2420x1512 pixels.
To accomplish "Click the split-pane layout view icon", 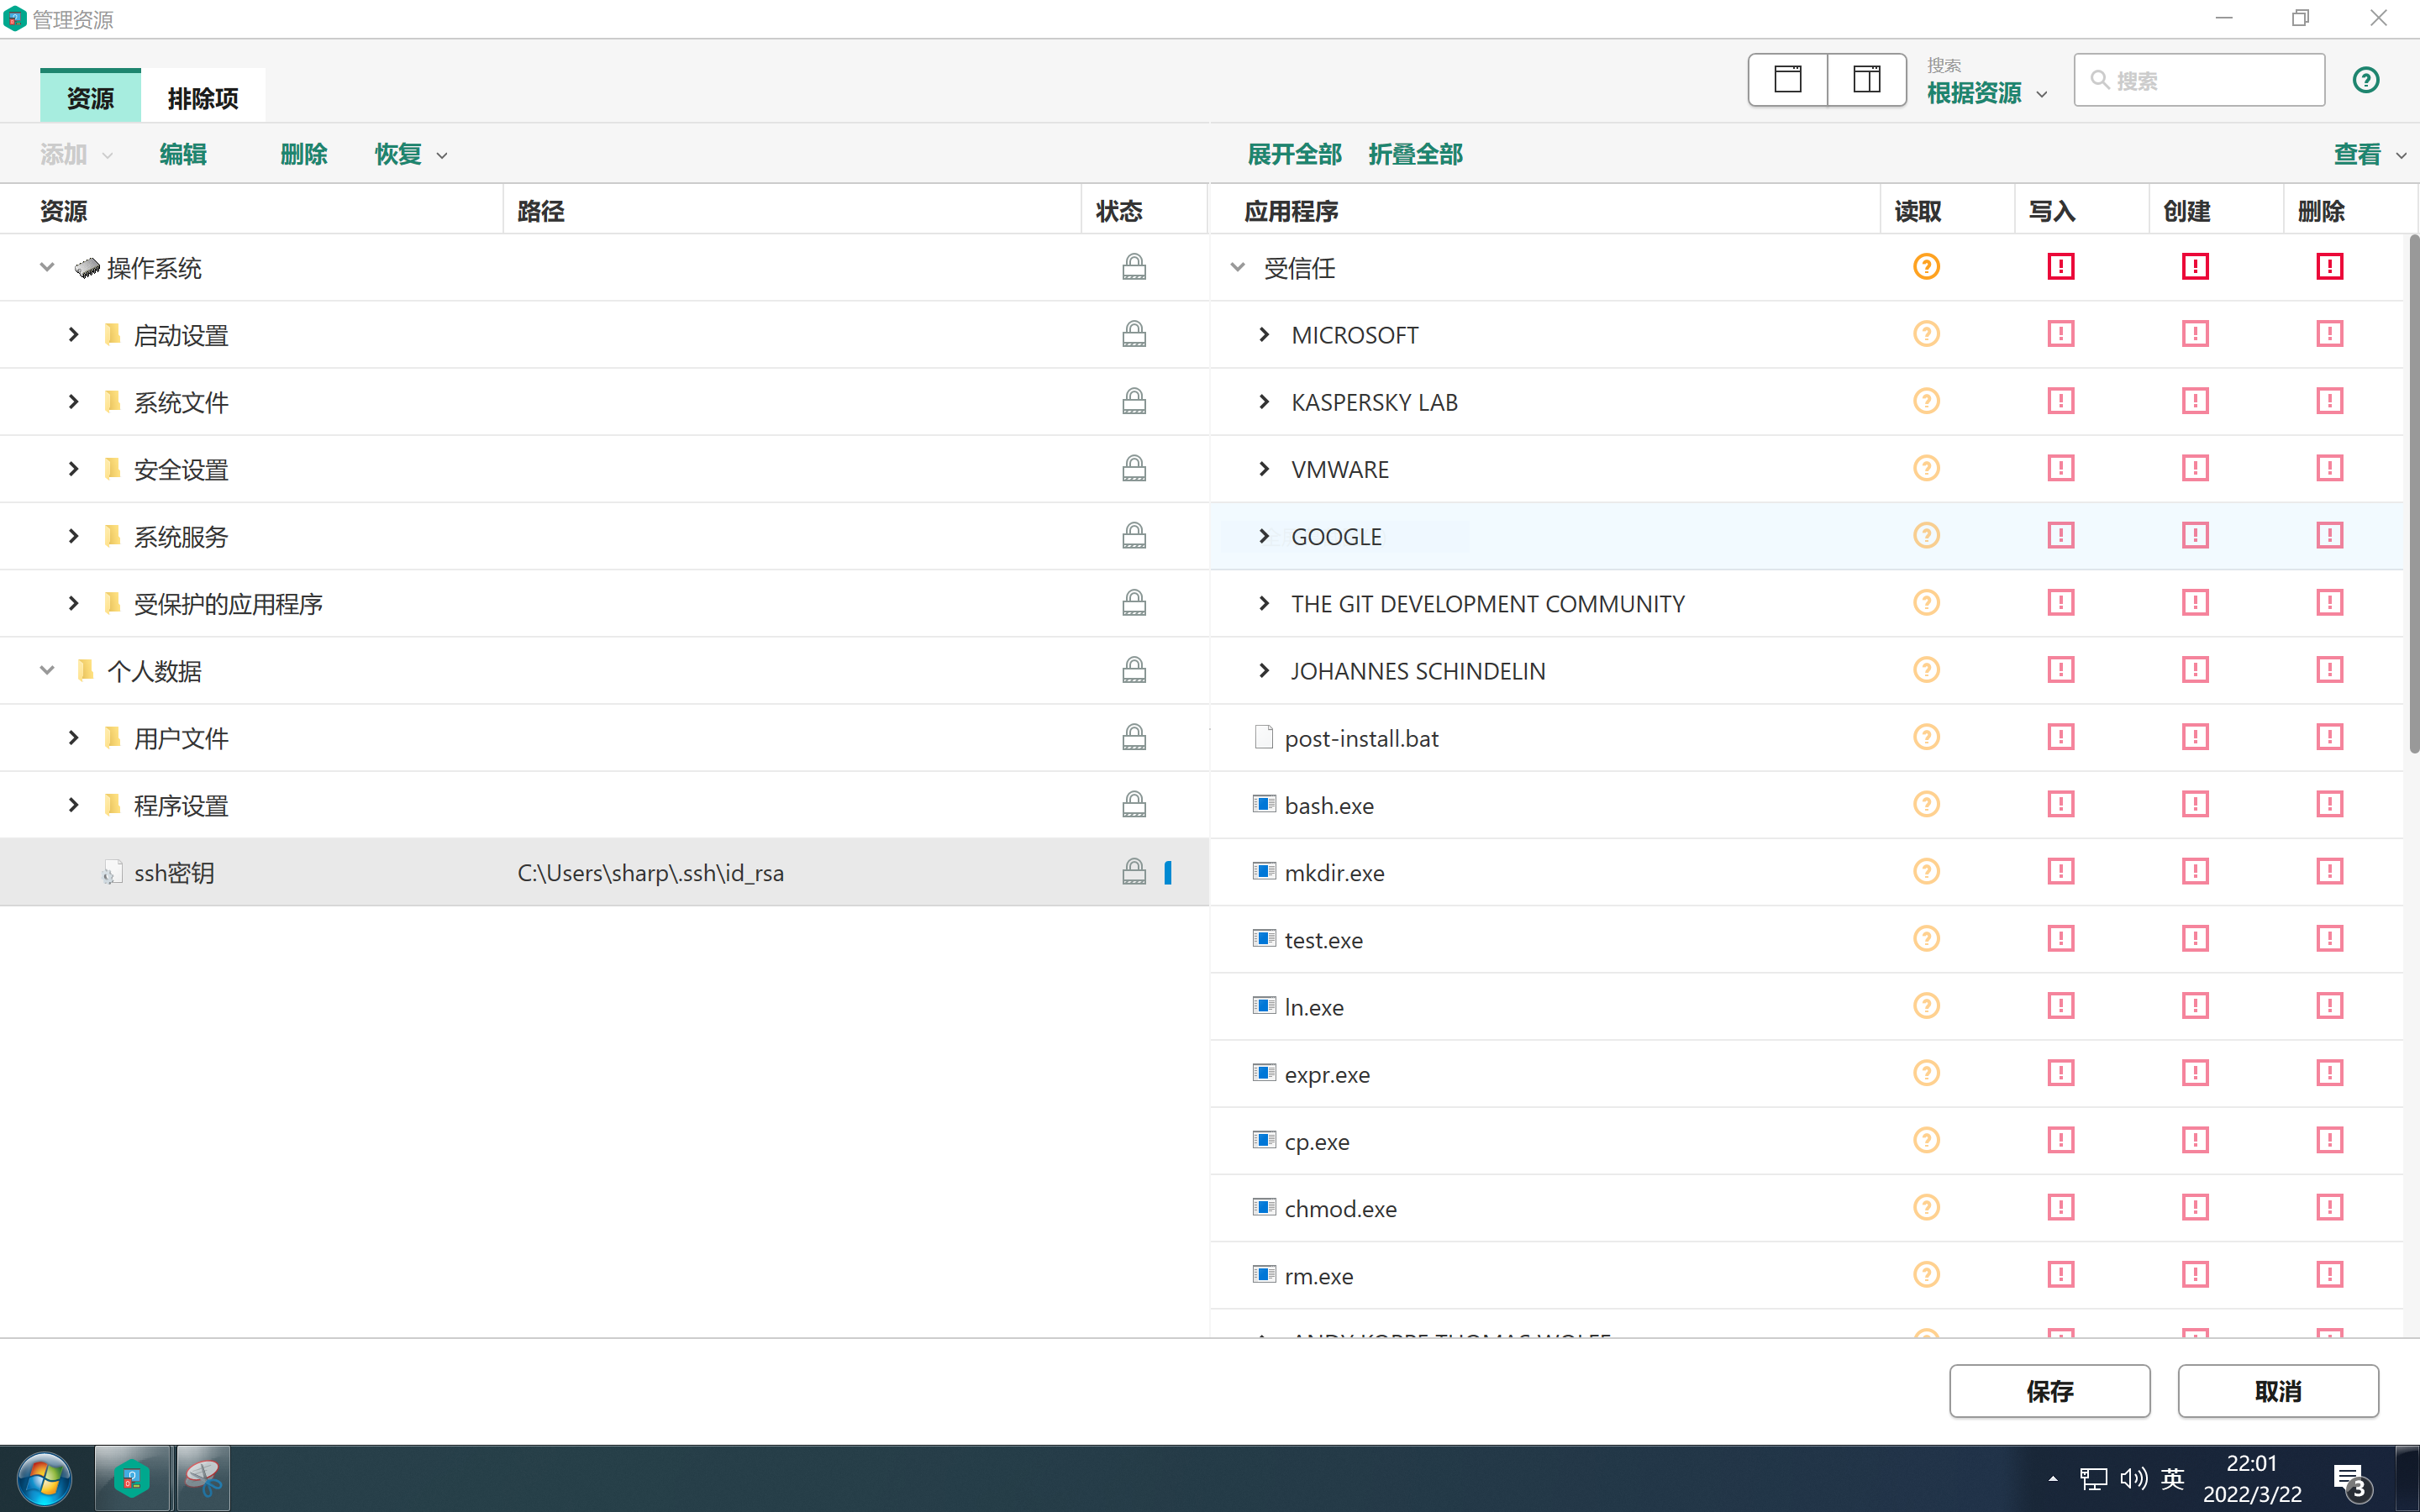I will 1866,80.
